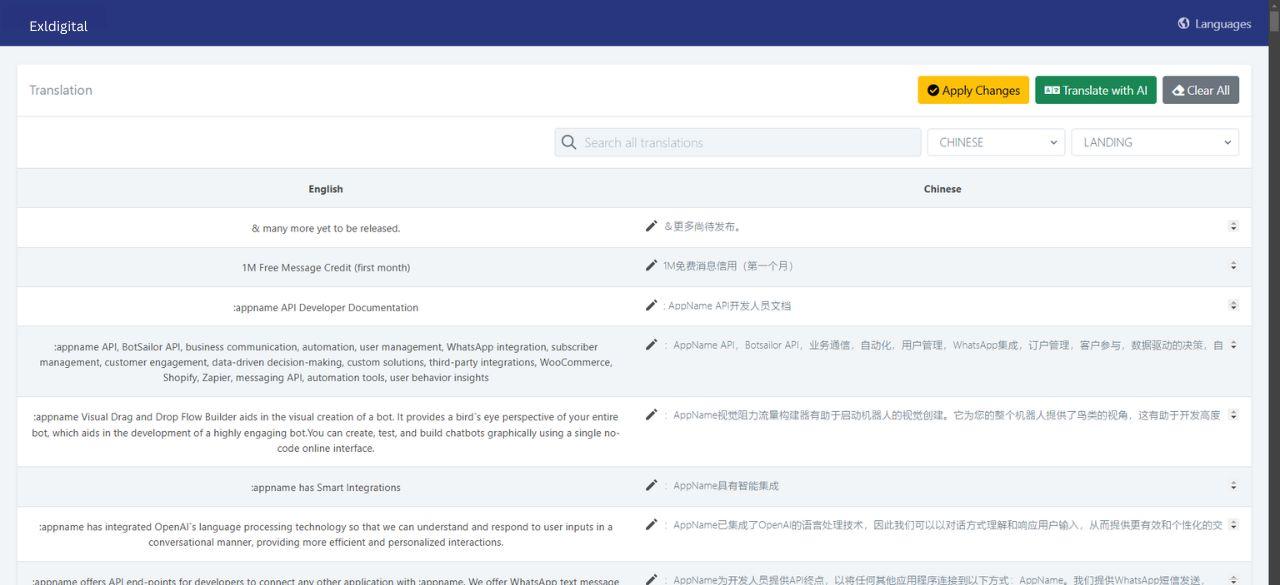Click the Chinese column header
This screenshot has width=1280, height=585.
click(x=942, y=188)
